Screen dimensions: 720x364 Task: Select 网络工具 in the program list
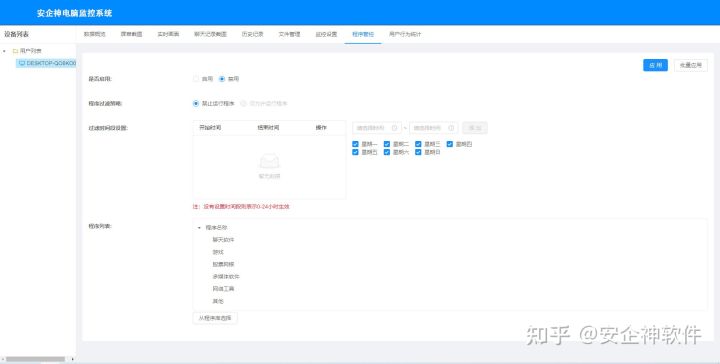(223, 289)
